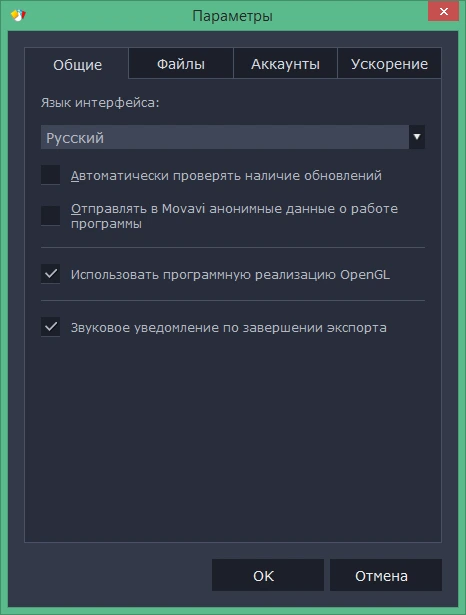Click the Звуковое уведомление по завершении экспорта label

pyautogui.click(x=229, y=328)
